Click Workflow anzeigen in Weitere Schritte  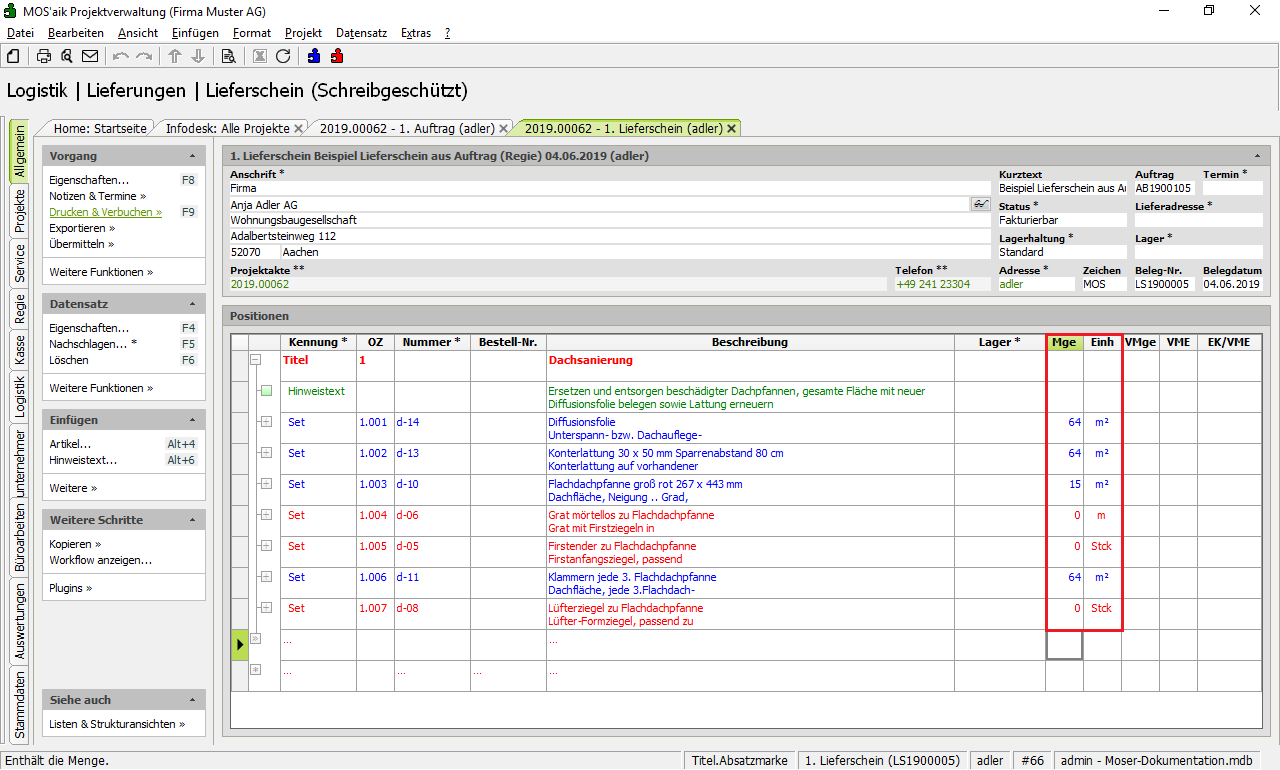tap(100, 560)
